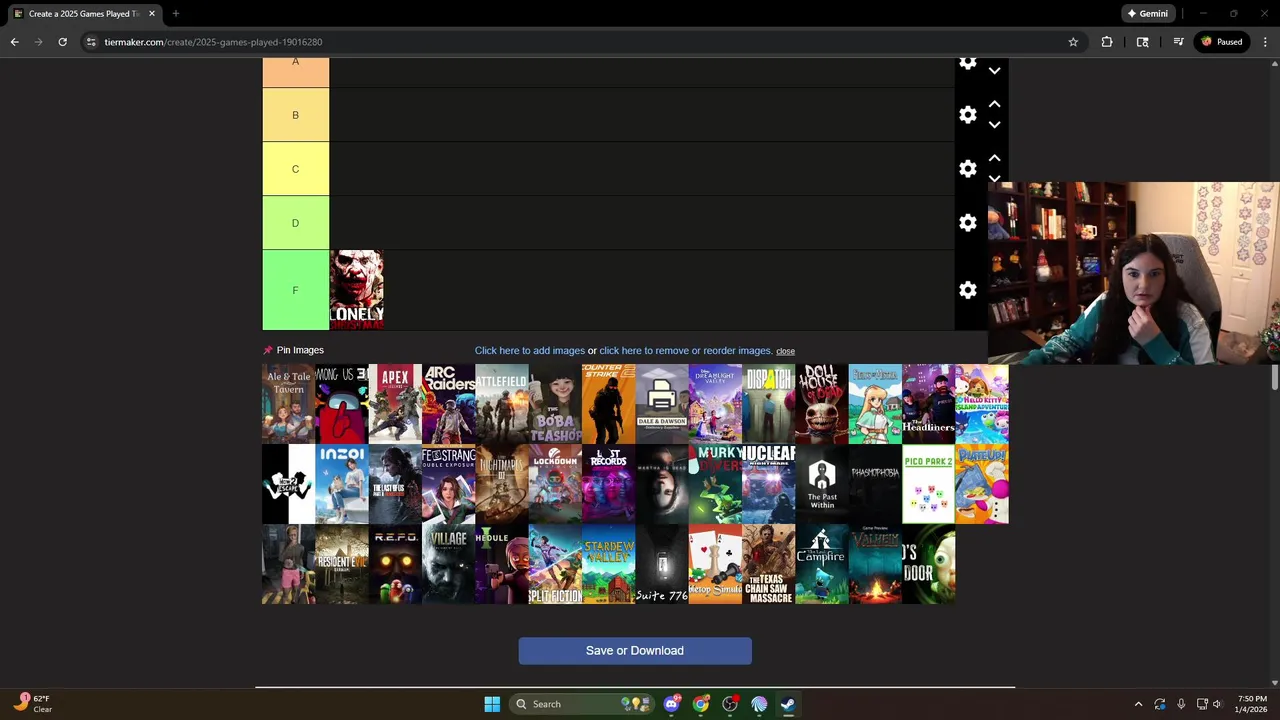Select the Valheim image
The height and width of the screenshot is (720, 1280).
(875, 564)
